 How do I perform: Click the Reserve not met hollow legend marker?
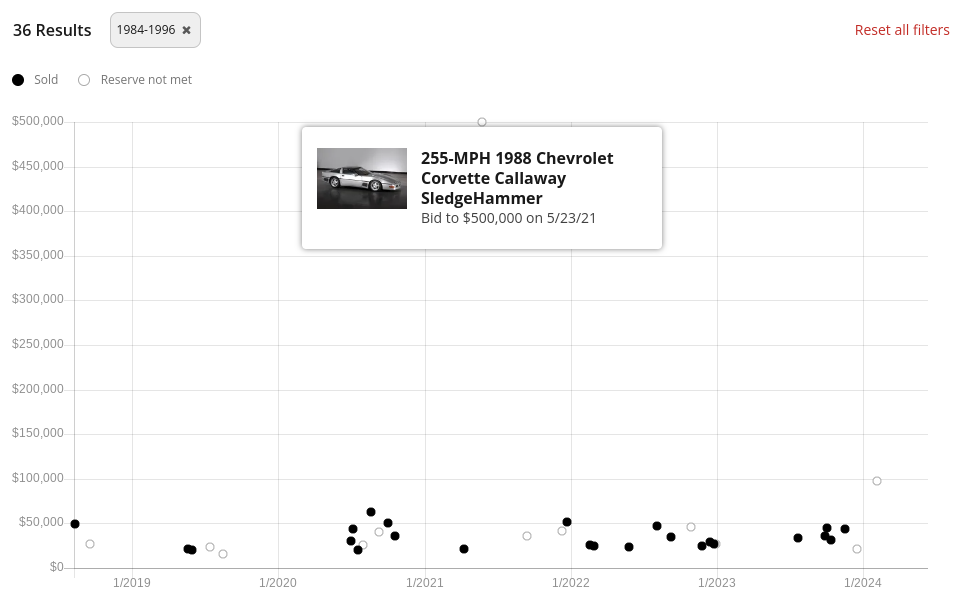coord(84,80)
